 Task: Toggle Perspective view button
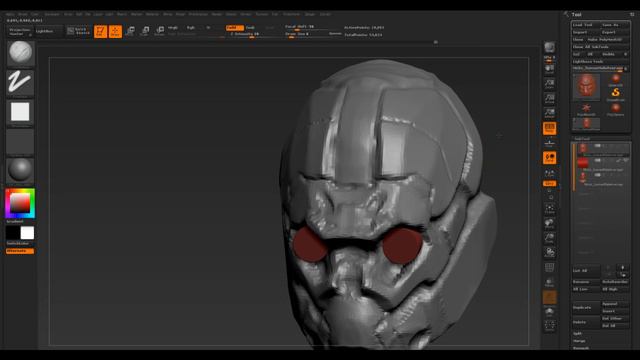tap(549, 128)
